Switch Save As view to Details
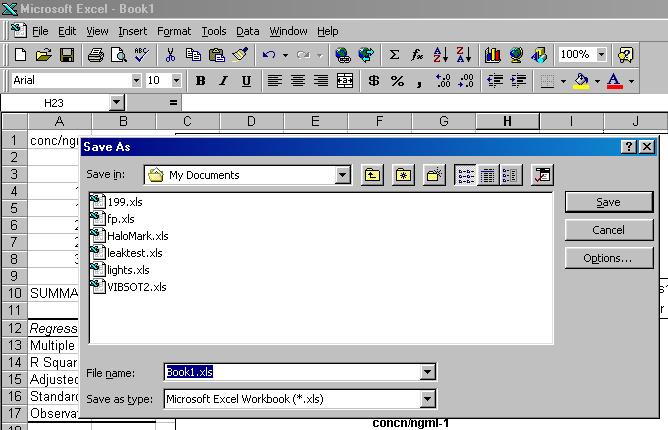The height and width of the screenshot is (430, 668). point(488,175)
